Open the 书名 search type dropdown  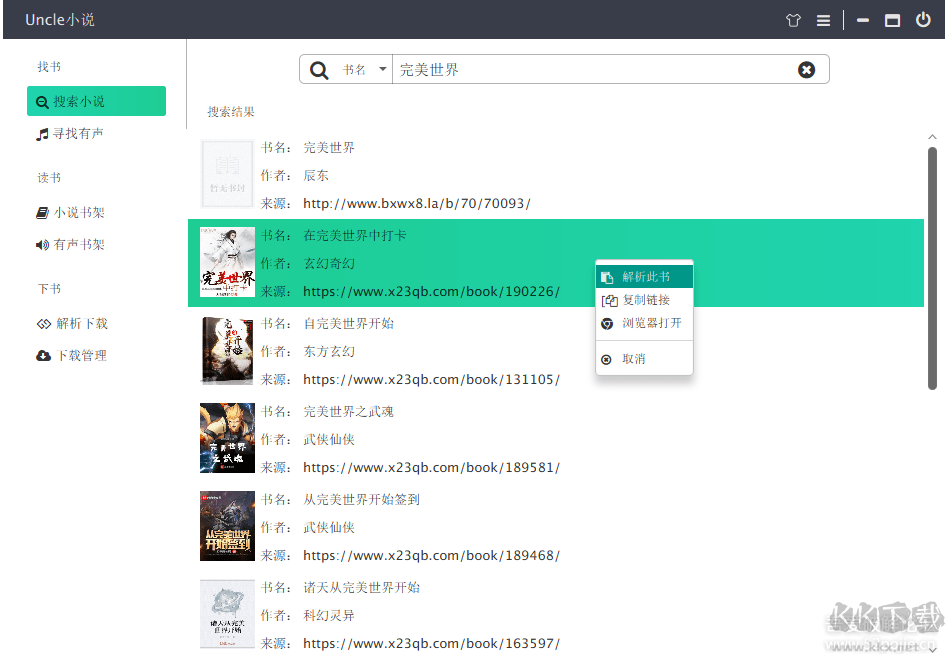point(365,70)
